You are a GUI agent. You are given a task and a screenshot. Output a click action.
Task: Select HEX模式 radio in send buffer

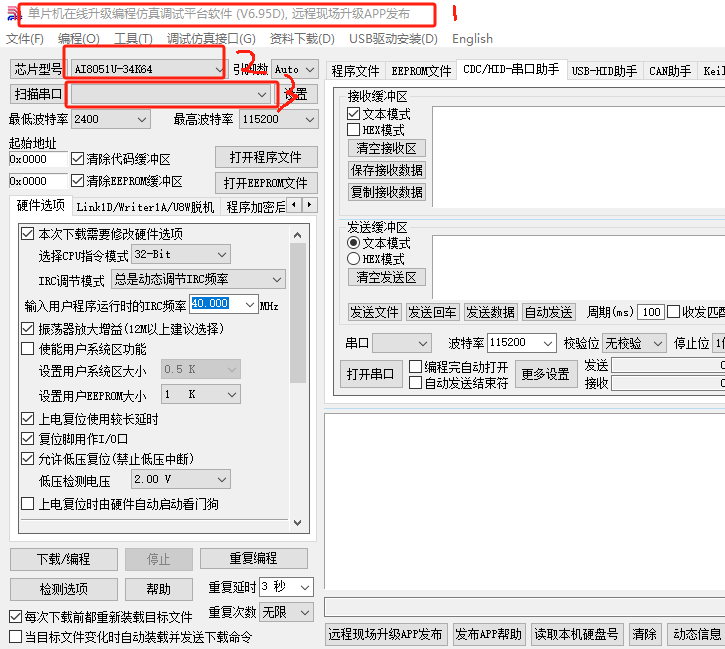353,258
